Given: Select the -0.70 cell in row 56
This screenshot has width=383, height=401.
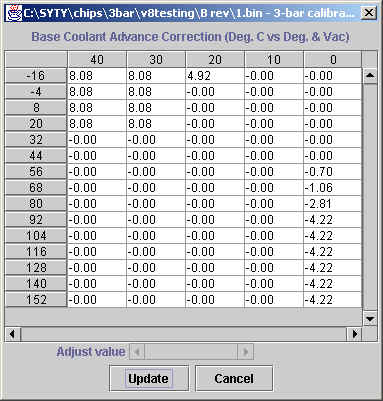Looking at the screenshot, I should point(332,172).
